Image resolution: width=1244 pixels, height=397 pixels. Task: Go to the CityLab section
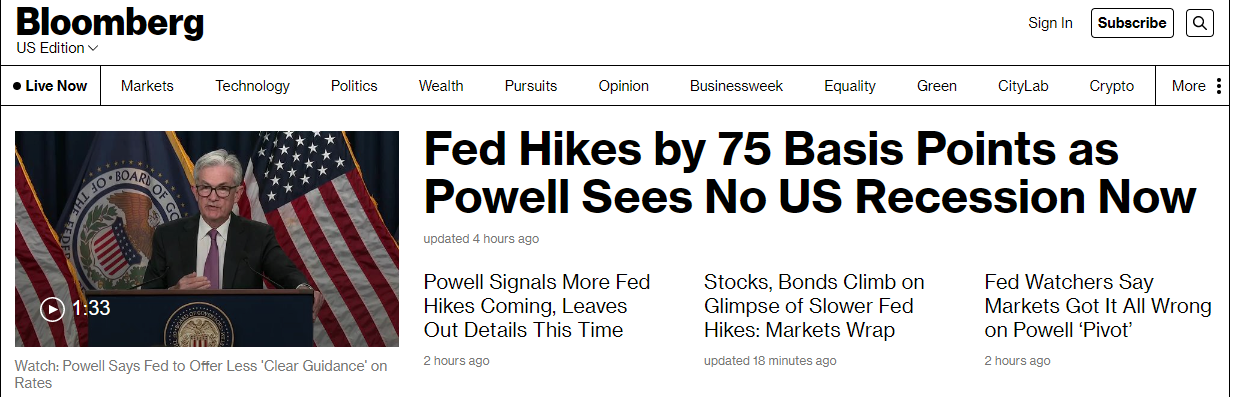(x=1023, y=86)
